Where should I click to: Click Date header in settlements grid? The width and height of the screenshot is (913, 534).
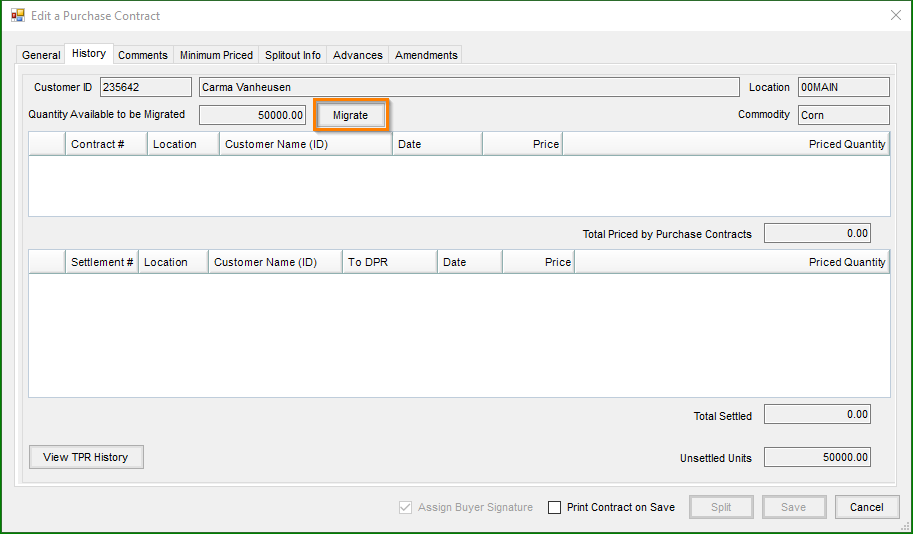point(469,262)
